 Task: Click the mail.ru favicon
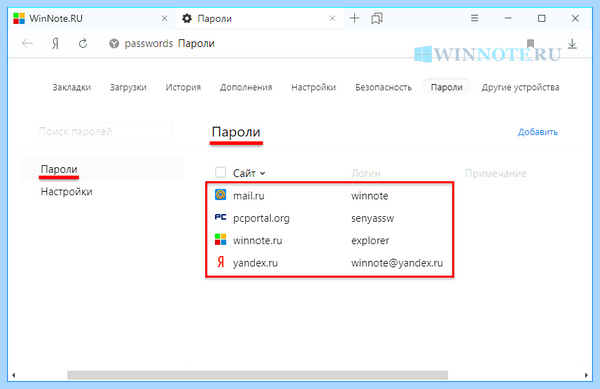(220, 195)
